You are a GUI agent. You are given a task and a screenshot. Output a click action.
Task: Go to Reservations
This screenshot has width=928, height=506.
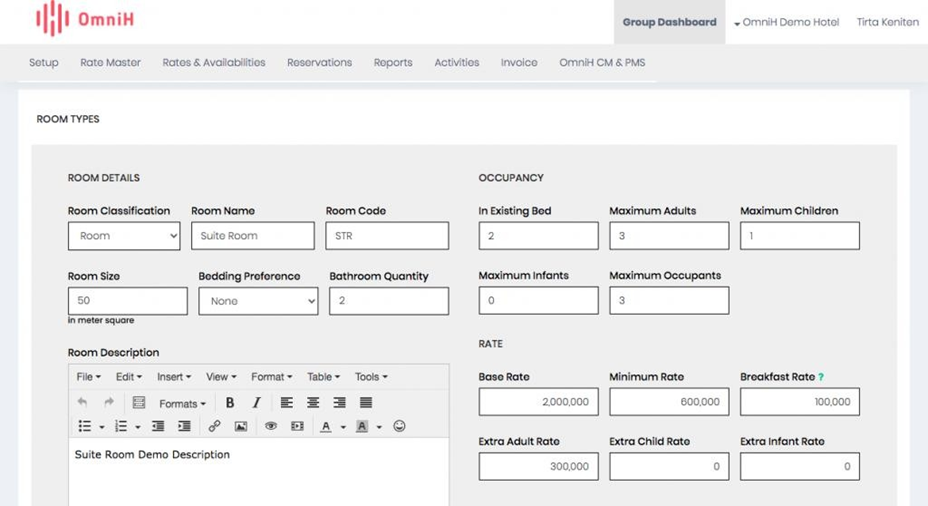click(320, 63)
